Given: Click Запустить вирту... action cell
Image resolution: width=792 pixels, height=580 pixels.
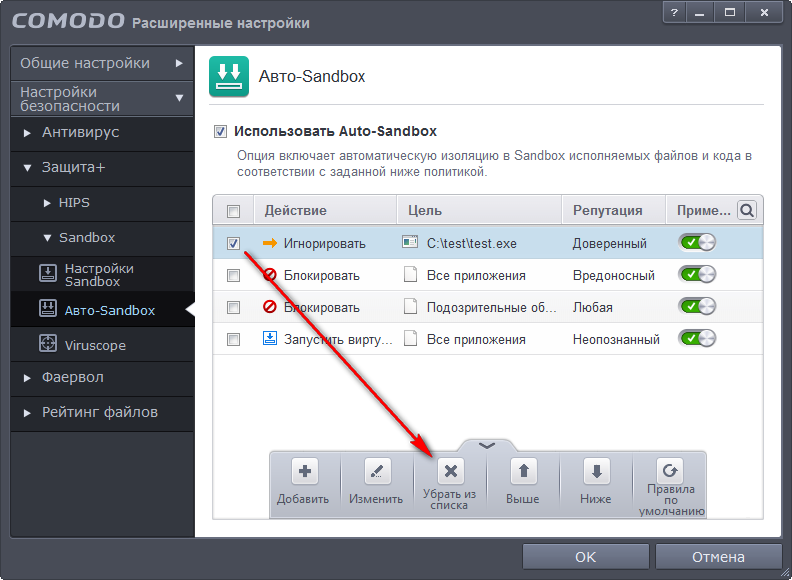Looking at the screenshot, I should (338, 339).
